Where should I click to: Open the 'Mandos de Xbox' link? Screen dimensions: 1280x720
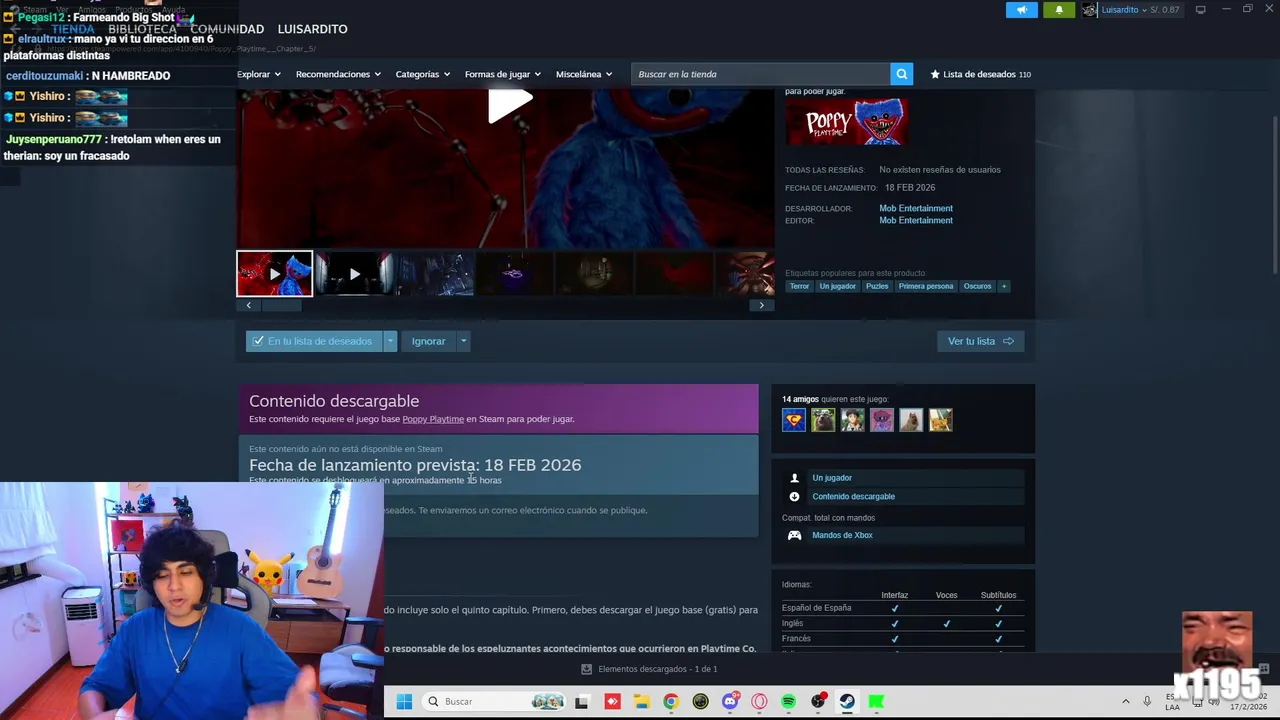pos(842,535)
